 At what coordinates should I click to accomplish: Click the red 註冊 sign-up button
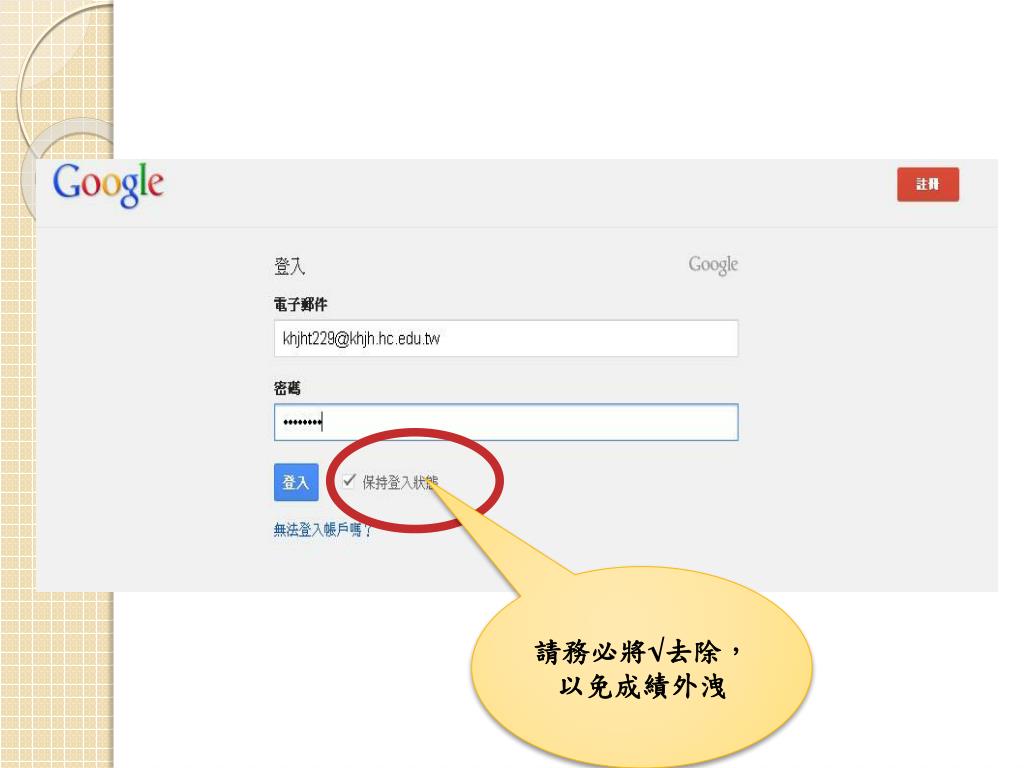[927, 184]
